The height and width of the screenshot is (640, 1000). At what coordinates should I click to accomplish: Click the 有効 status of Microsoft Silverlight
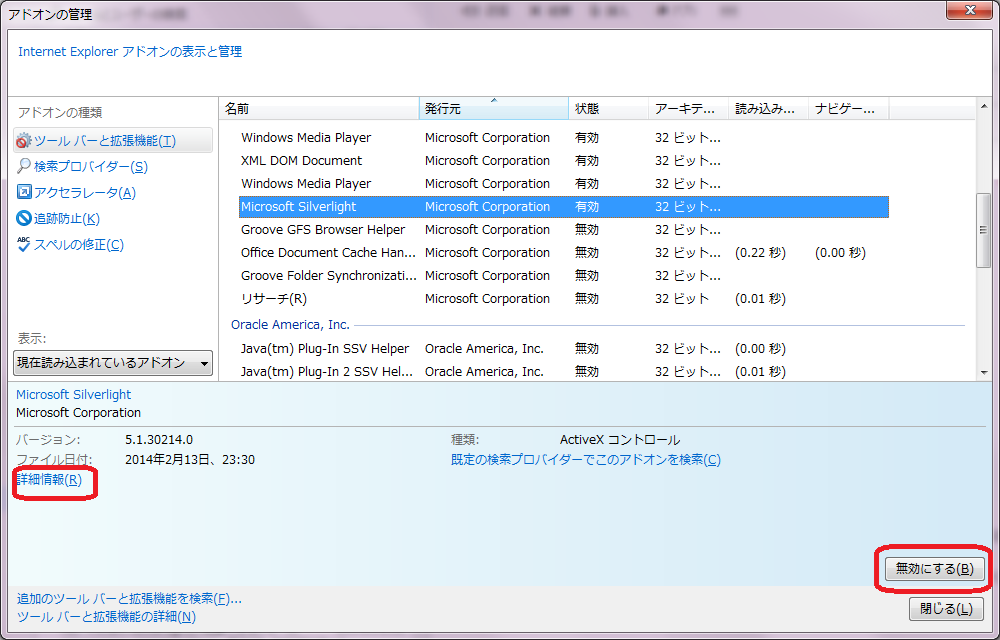point(587,207)
